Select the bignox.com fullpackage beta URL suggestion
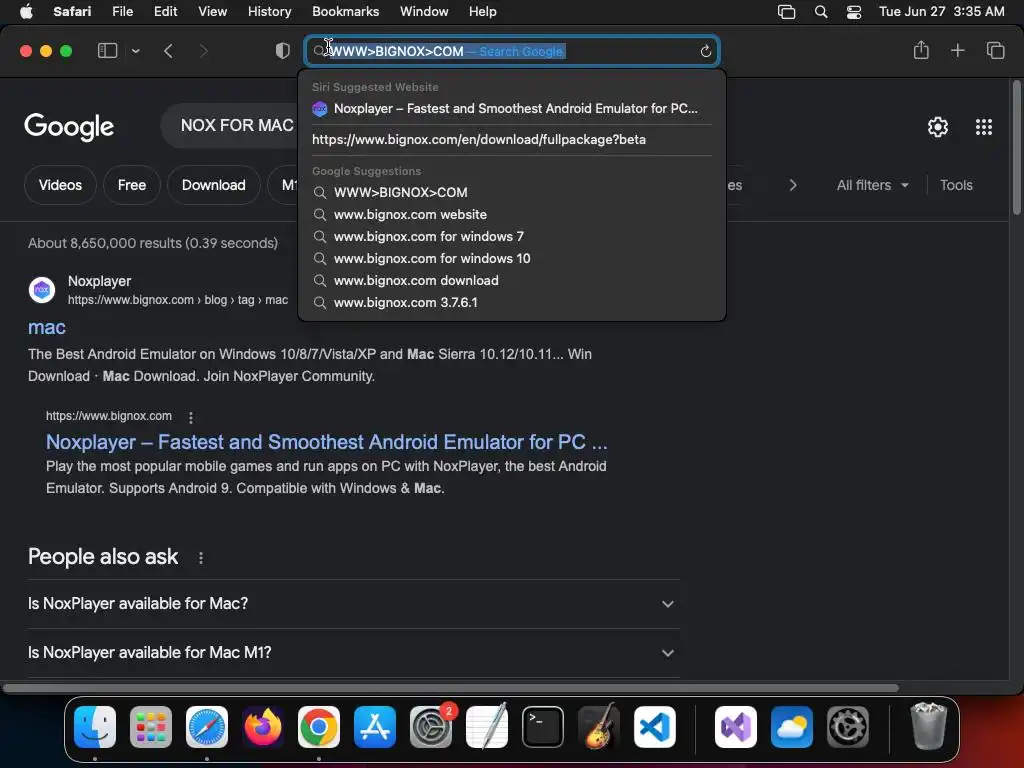Image resolution: width=1024 pixels, height=768 pixels. (512, 139)
